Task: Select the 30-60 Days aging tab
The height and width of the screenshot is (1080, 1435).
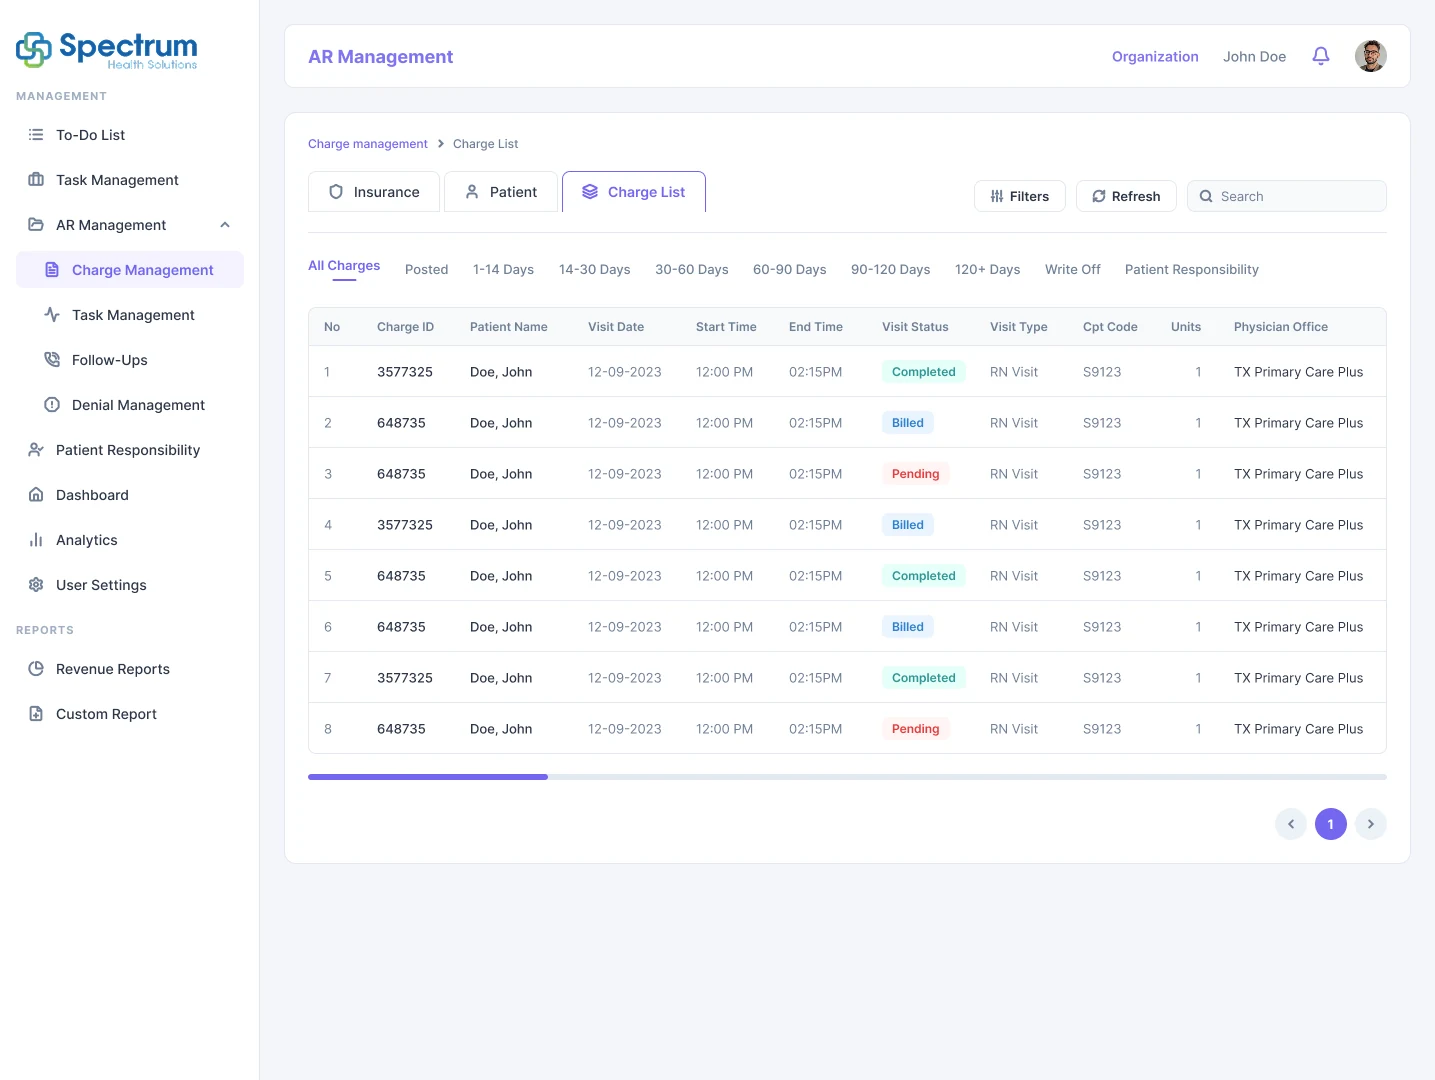Action: (x=692, y=270)
